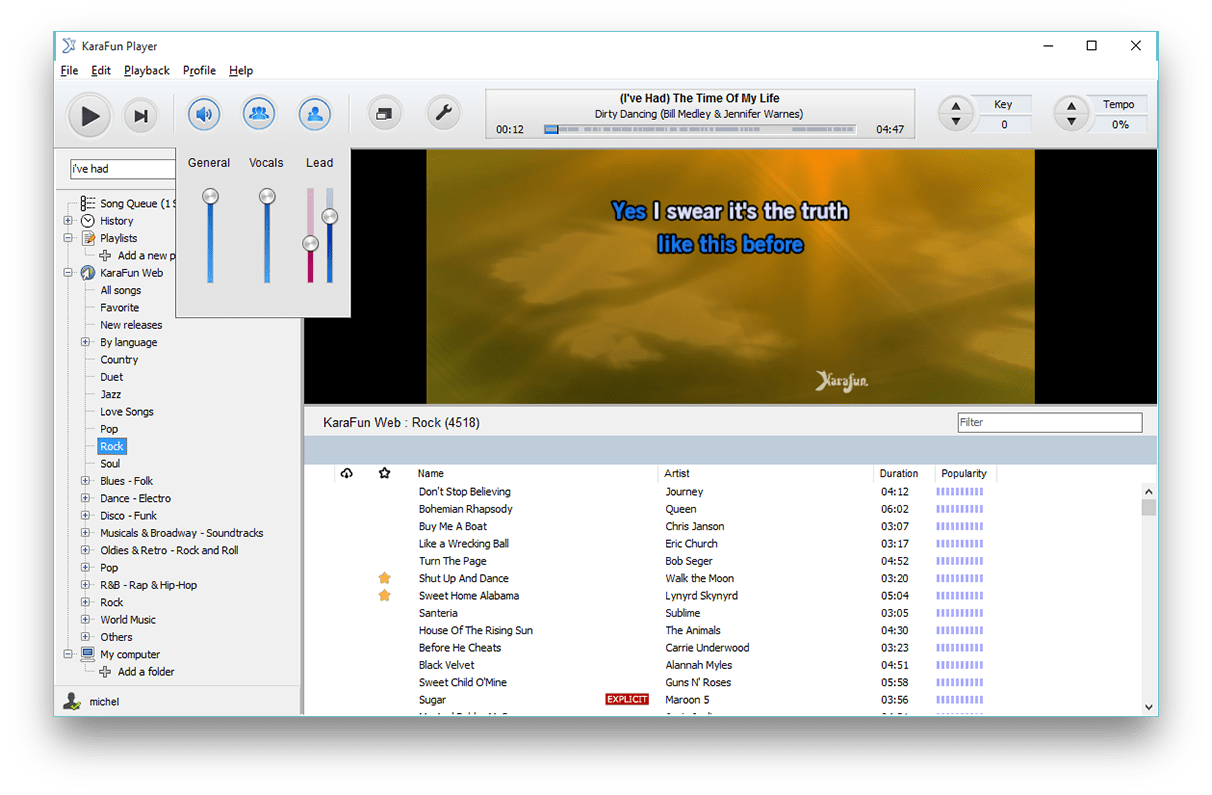This screenshot has width=1212, height=795.
Task: Collapse the KaraFun Web section
Action: pyautogui.click(x=66, y=272)
